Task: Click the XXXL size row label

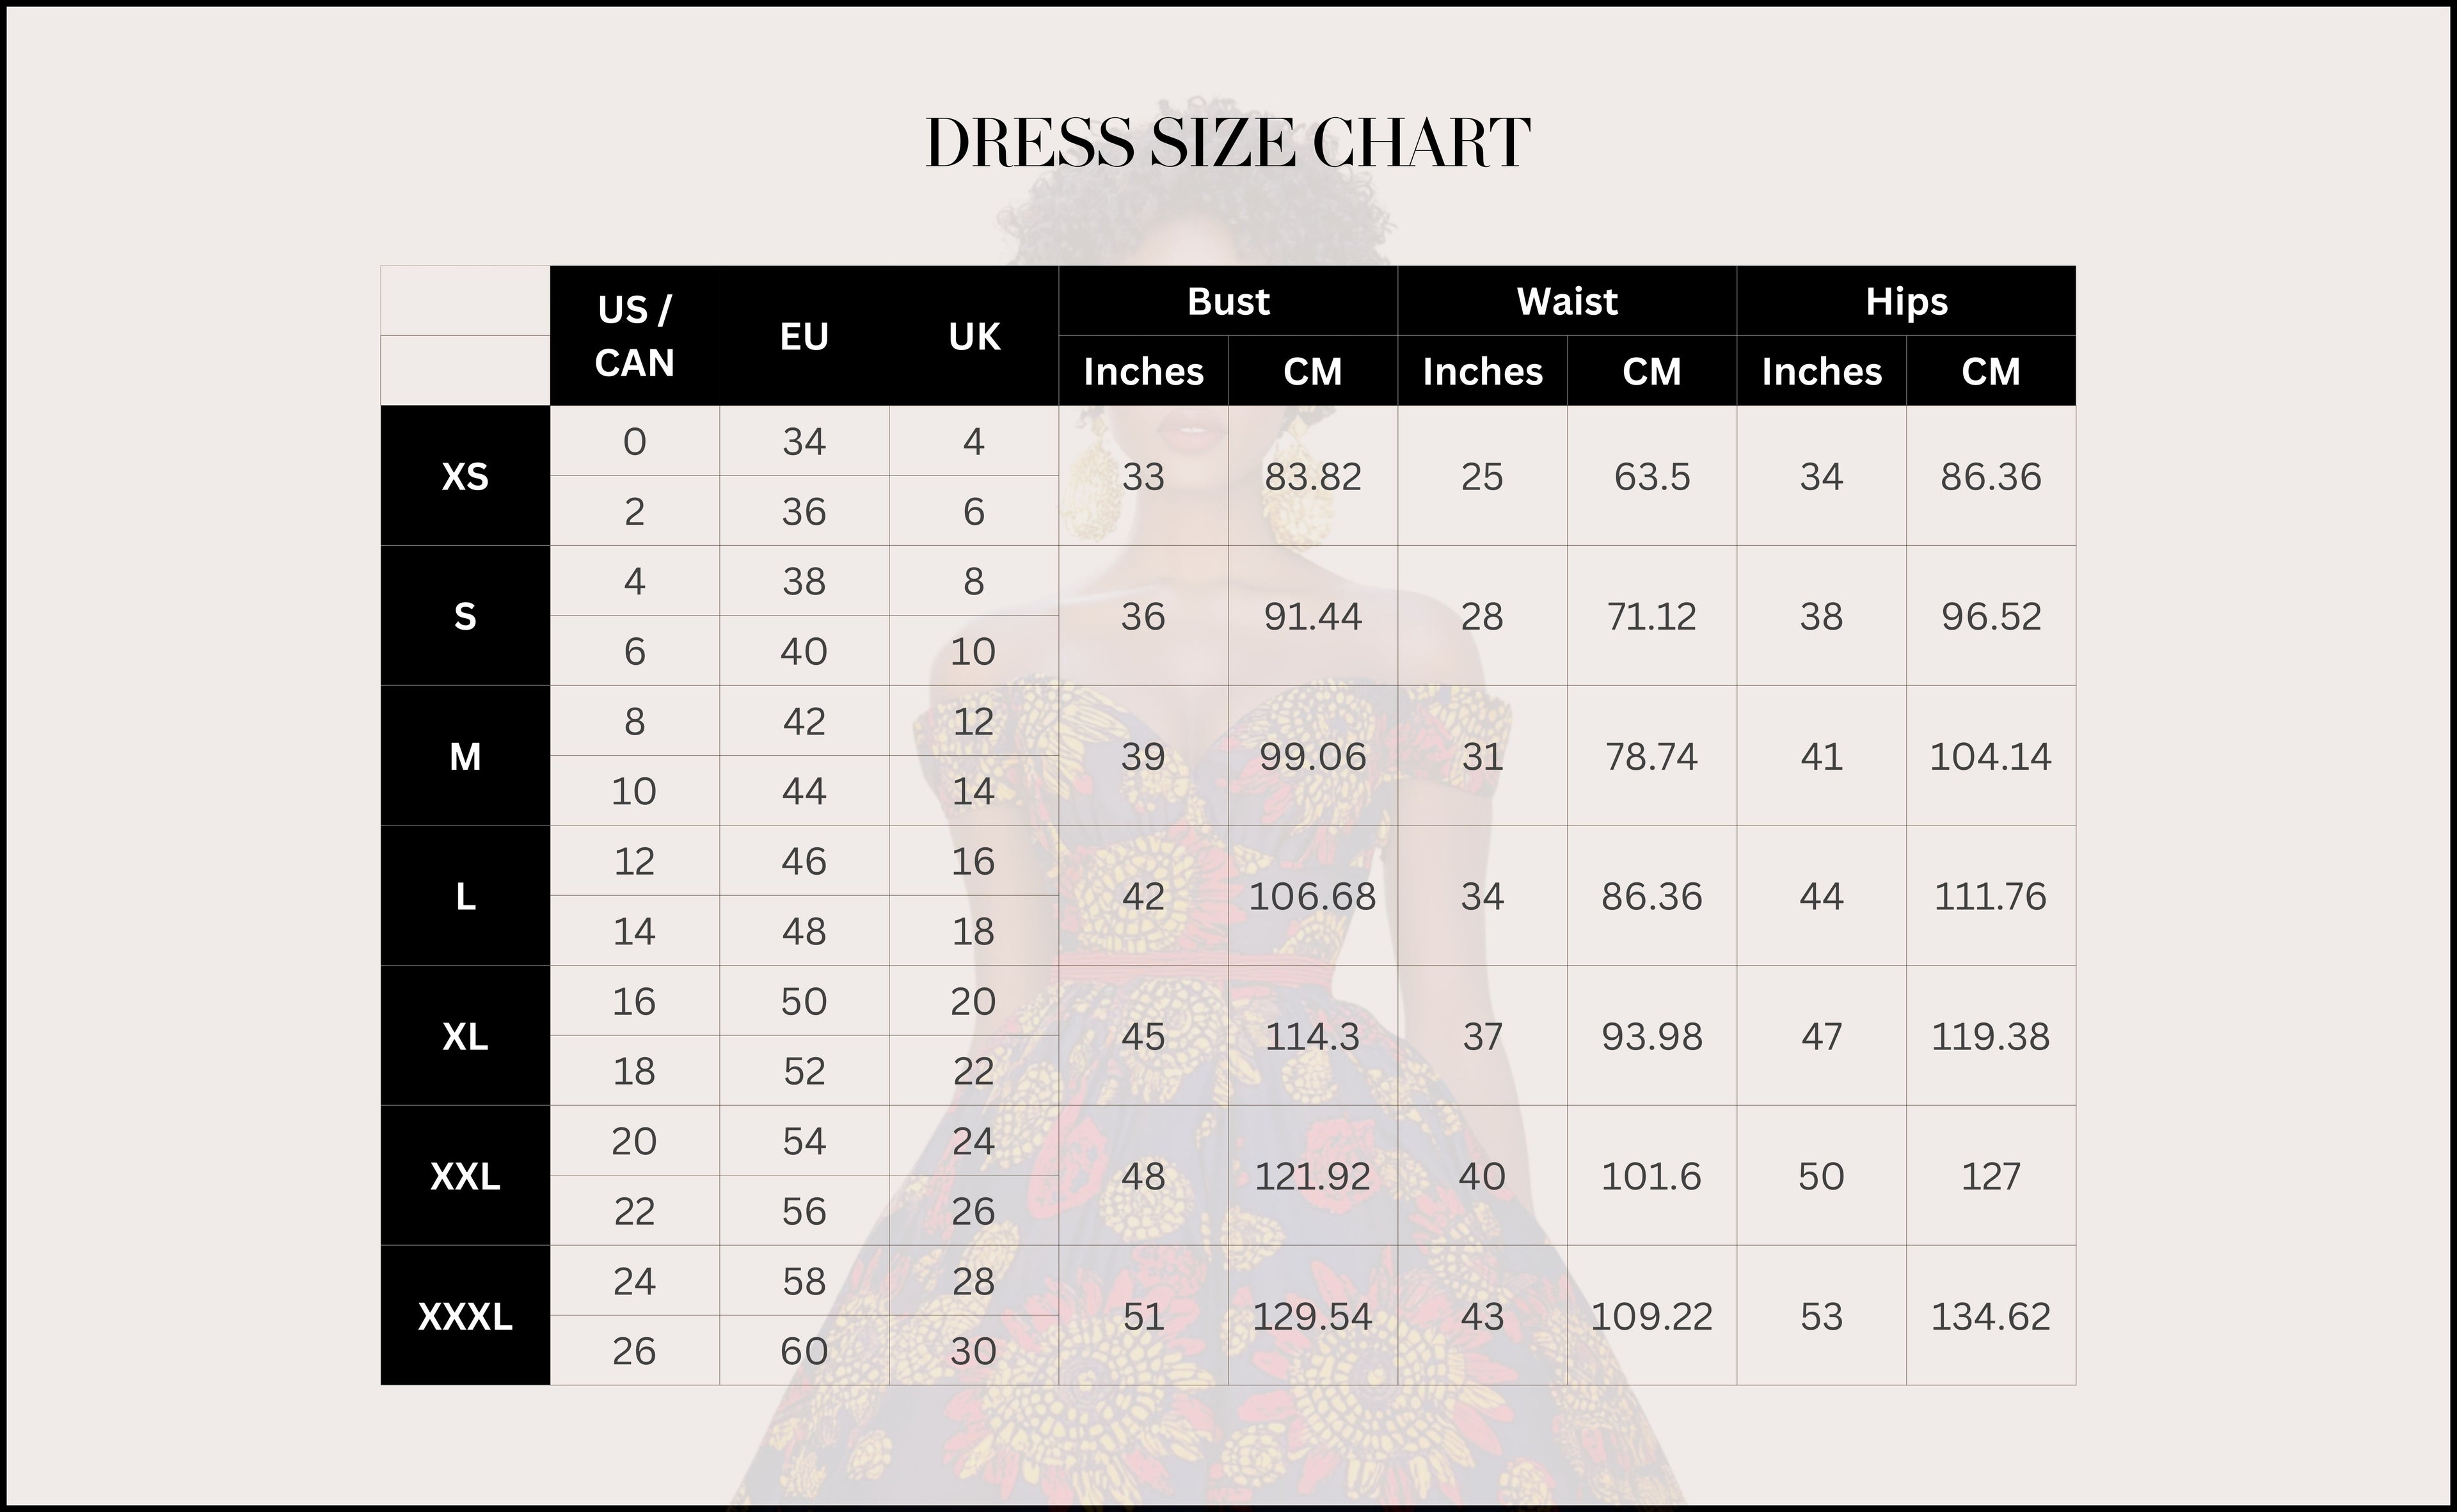Action: pos(465,1317)
